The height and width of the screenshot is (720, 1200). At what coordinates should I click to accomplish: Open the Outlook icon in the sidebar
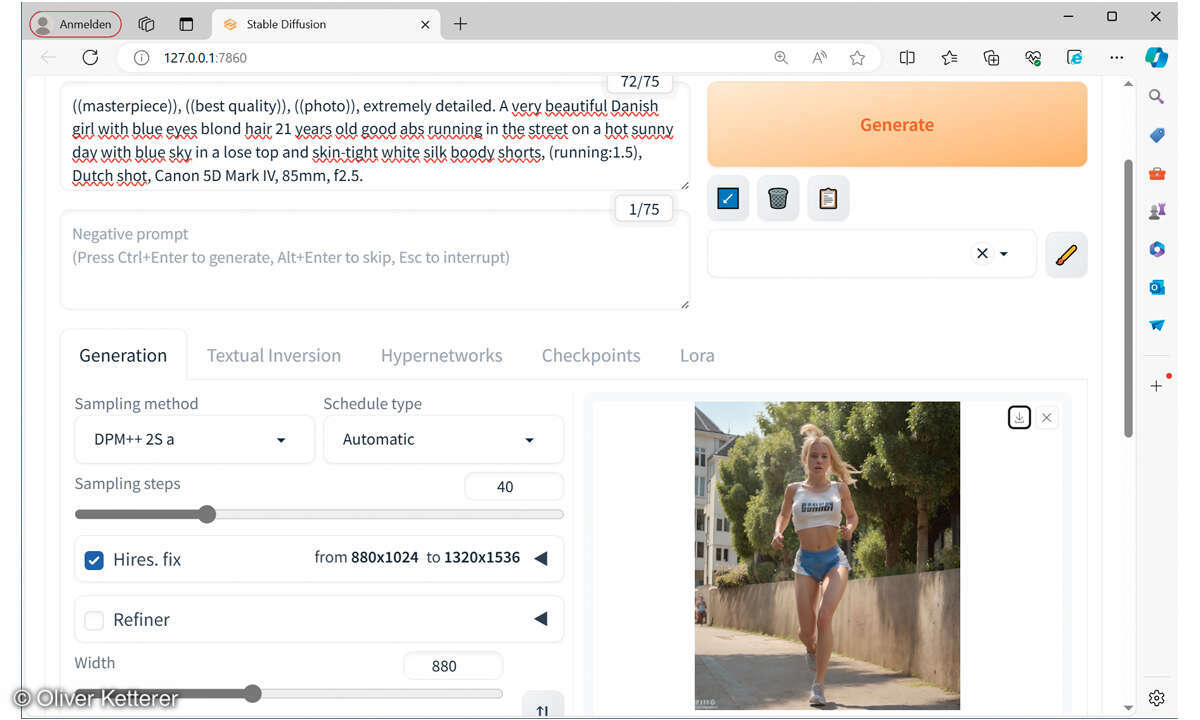click(1157, 287)
